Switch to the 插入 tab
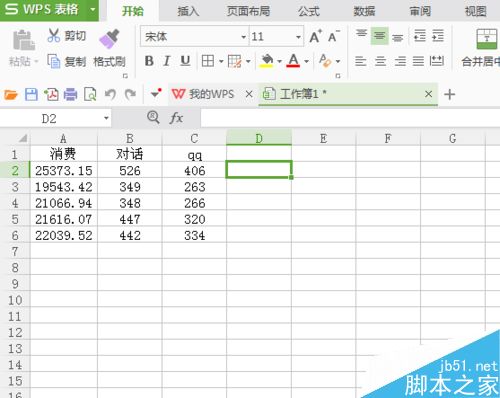Image resolution: width=500 pixels, height=398 pixels. pos(188,11)
